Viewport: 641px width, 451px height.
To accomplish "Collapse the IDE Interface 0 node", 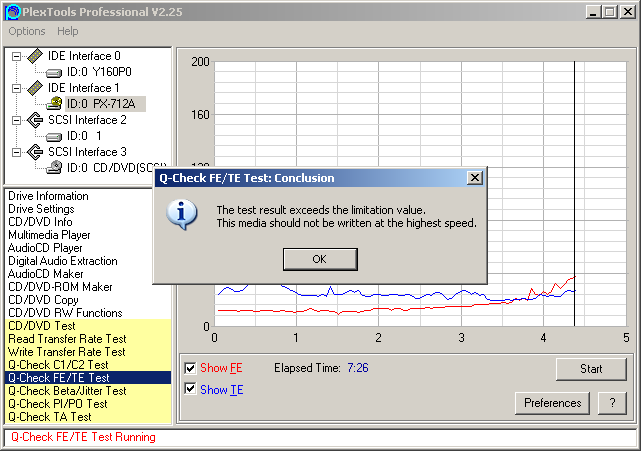I will [16, 56].
